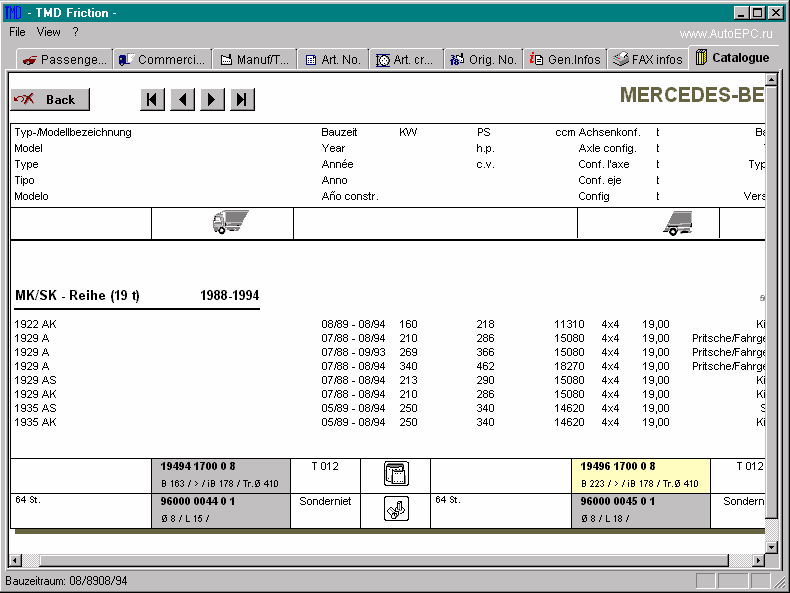Screen dimensions: 790x593
Task: Jump to the first catalogue page
Action: click(152, 99)
